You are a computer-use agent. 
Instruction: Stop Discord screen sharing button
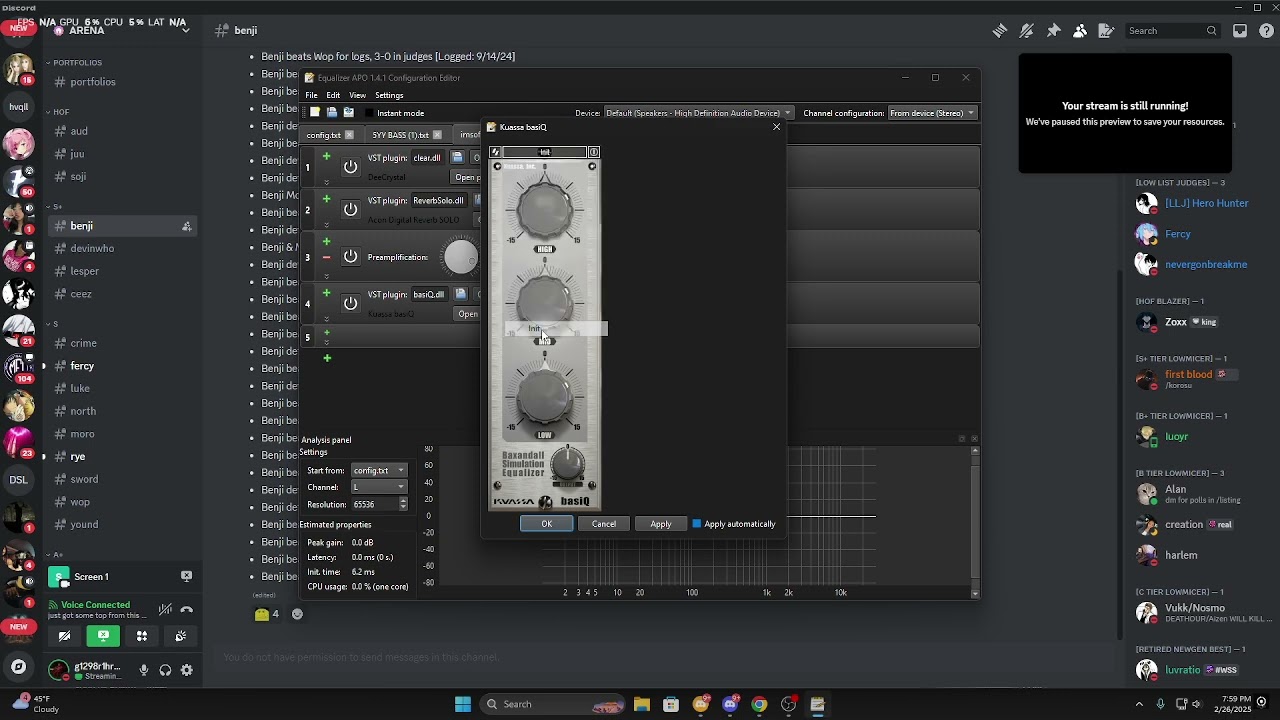pyautogui.click(x=103, y=636)
